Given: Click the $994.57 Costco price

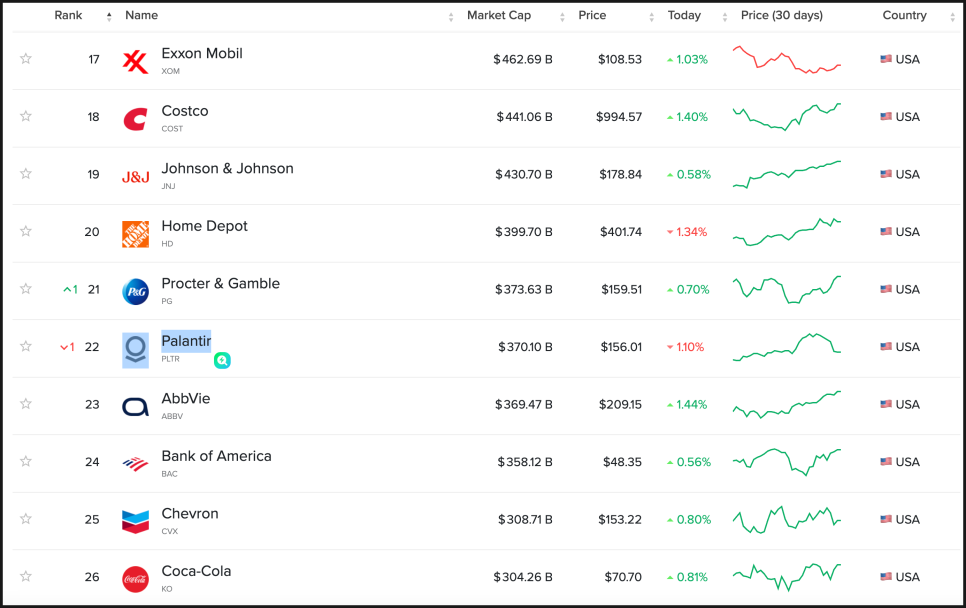Looking at the screenshot, I should click(x=619, y=116).
